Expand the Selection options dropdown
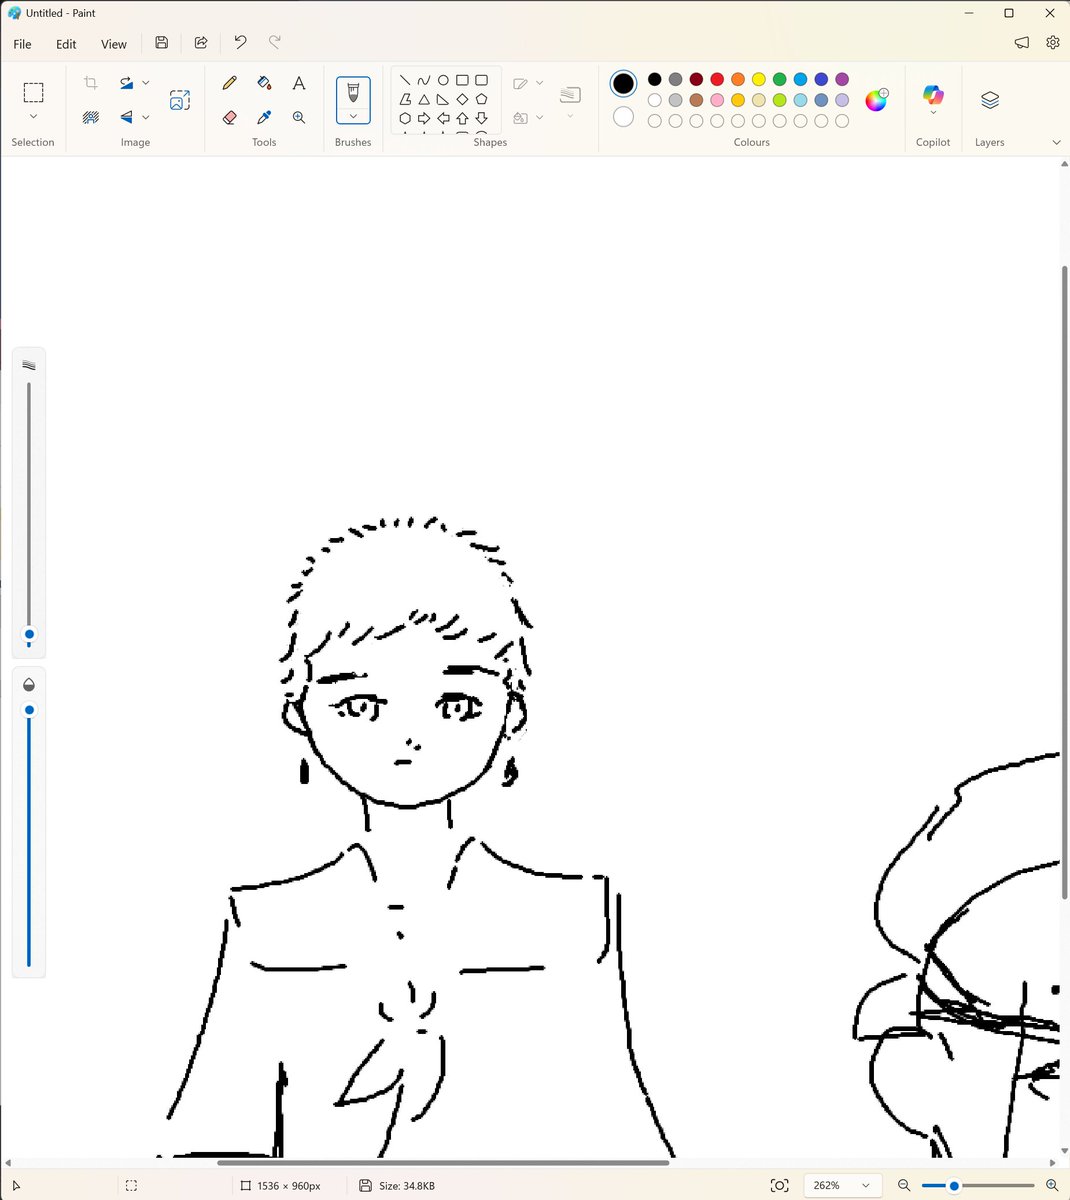Image resolution: width=1070 pixels, height=1200 pixels. click(33, 117)
